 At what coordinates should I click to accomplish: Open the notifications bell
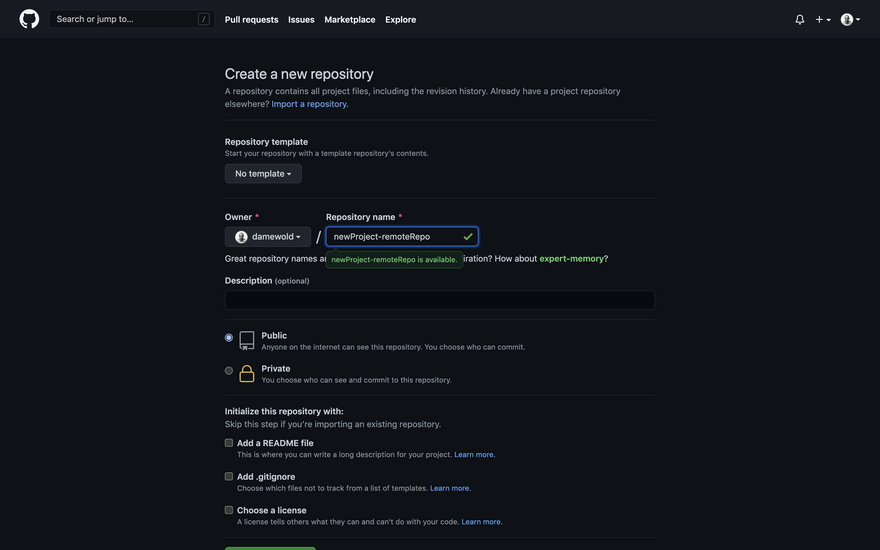(x=799, y=19)
